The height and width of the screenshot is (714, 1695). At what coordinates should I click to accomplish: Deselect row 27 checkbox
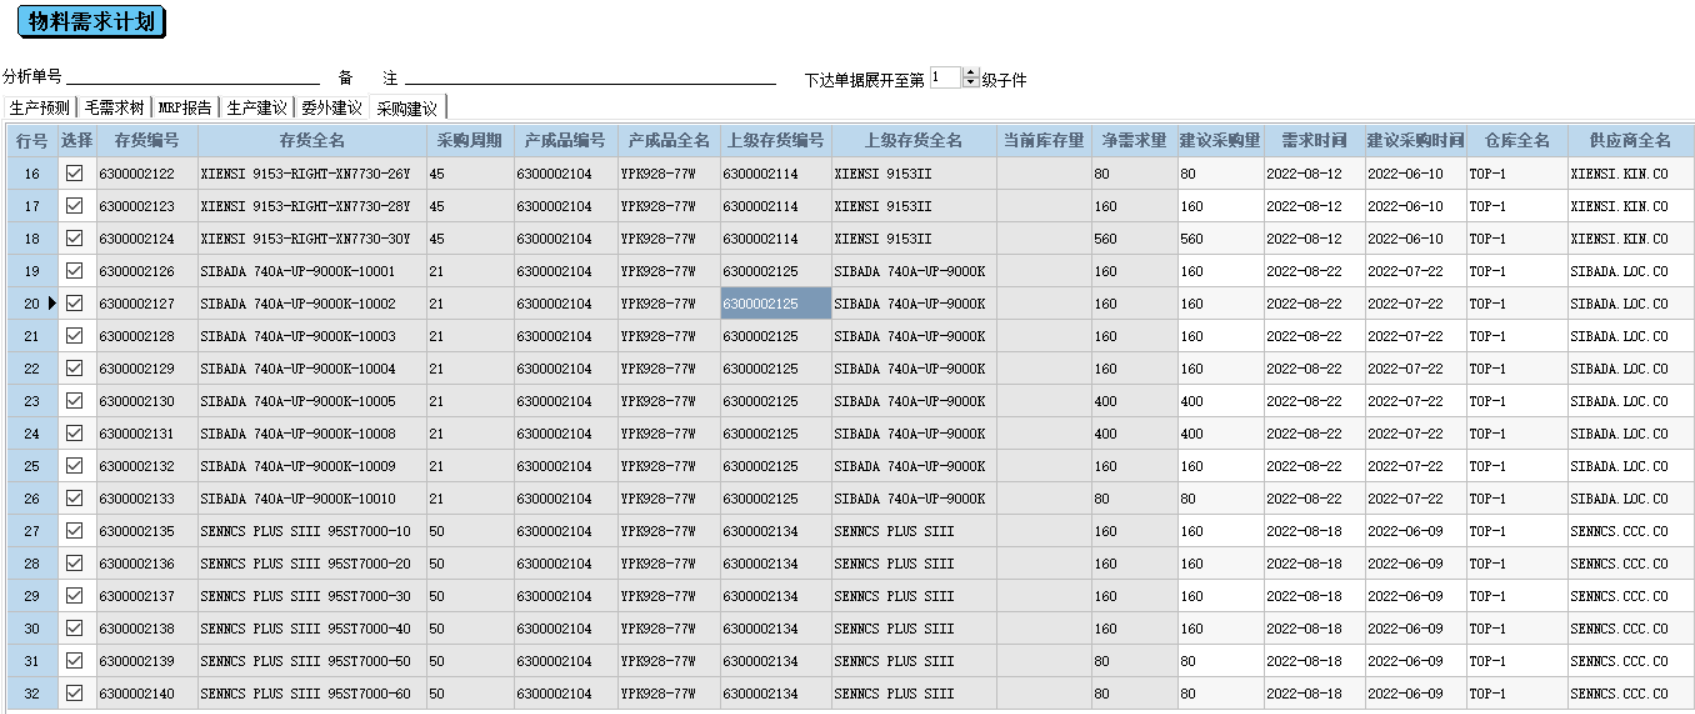coord(74,531)
